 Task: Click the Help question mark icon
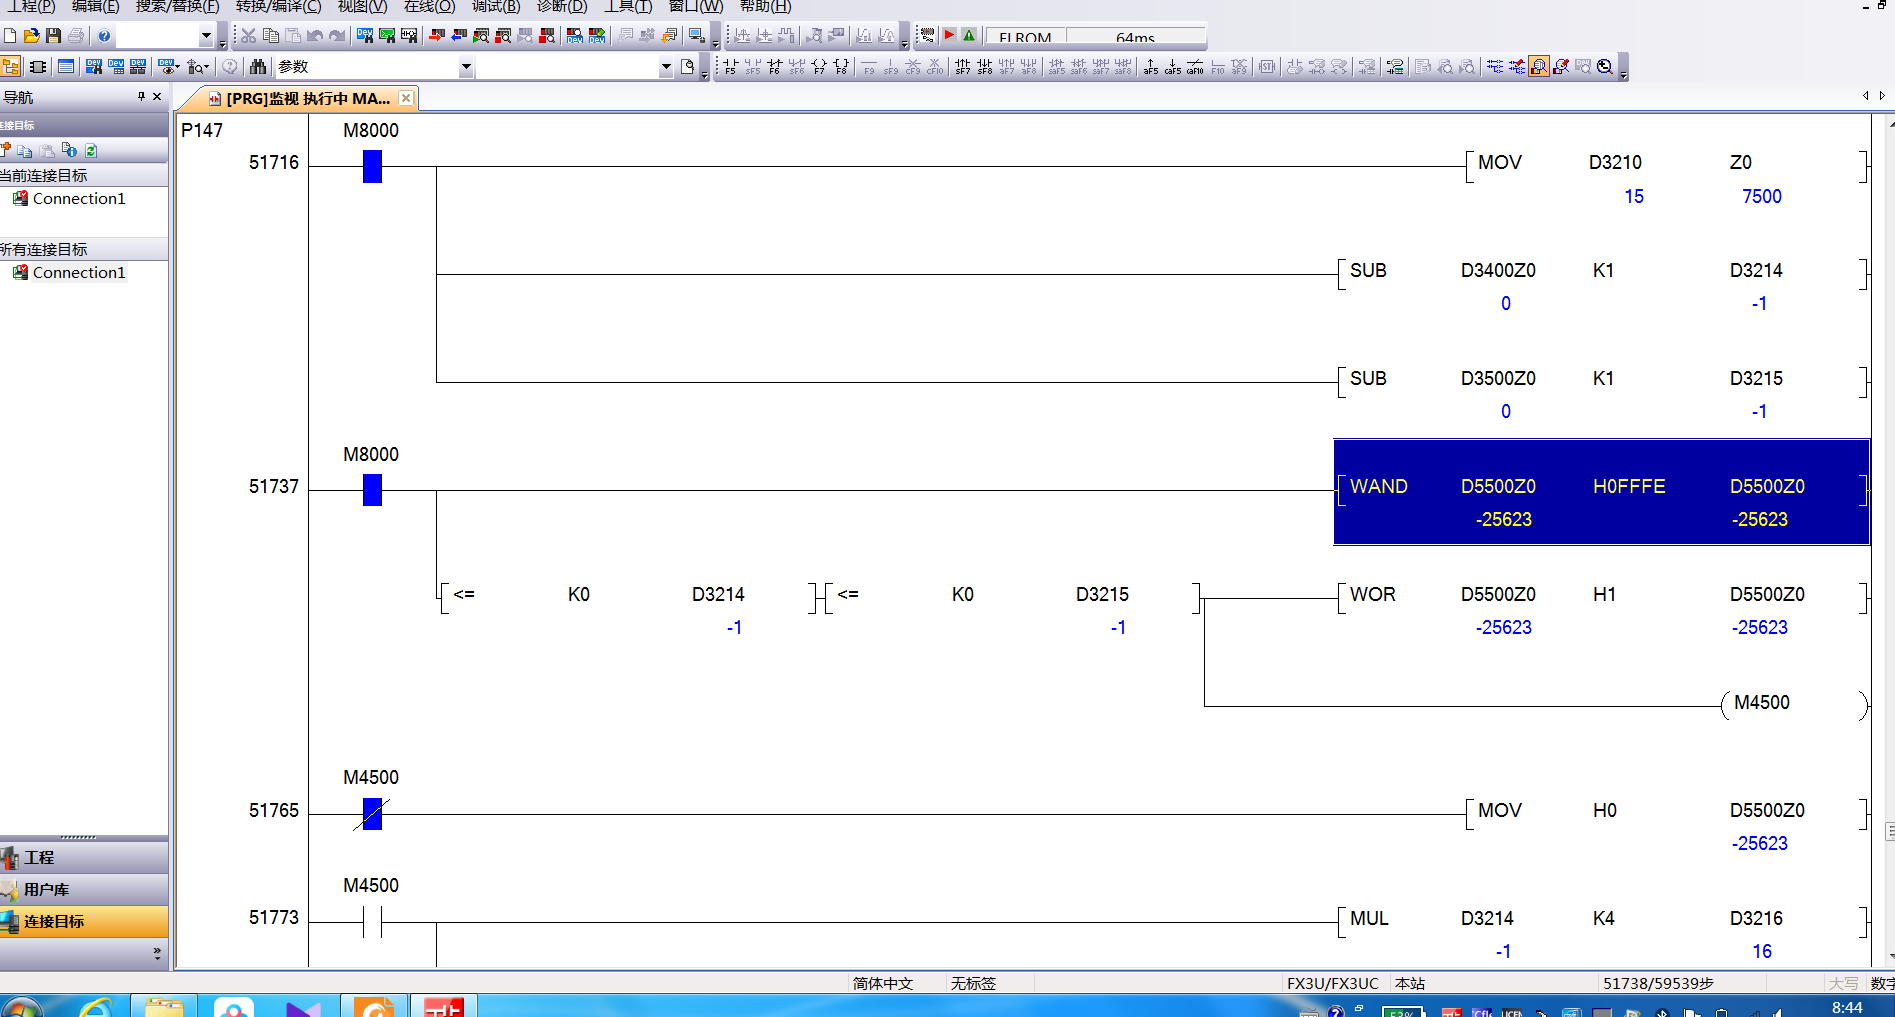click(x=104, y=36)
